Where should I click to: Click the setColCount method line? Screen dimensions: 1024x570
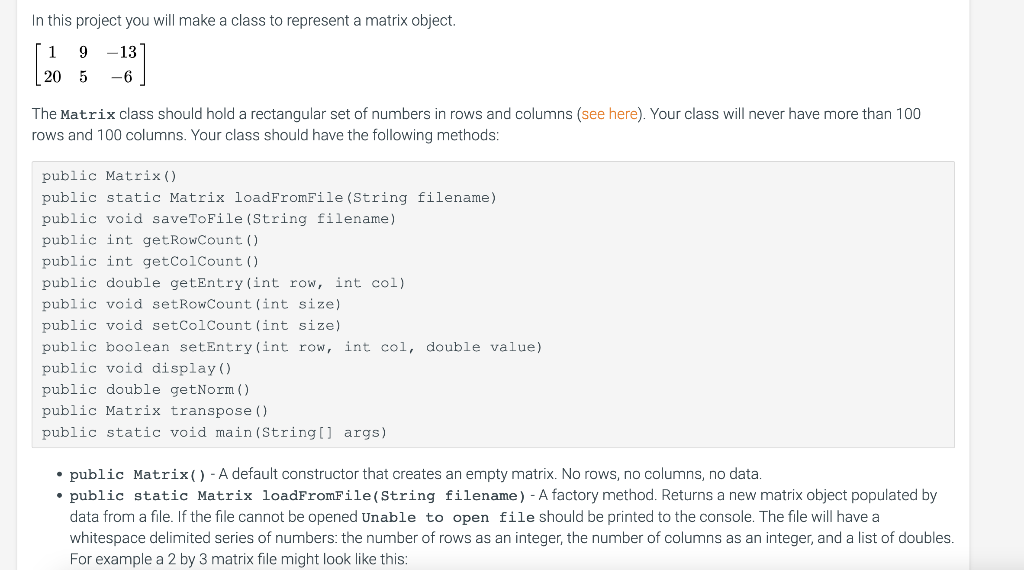click(191, 326)
